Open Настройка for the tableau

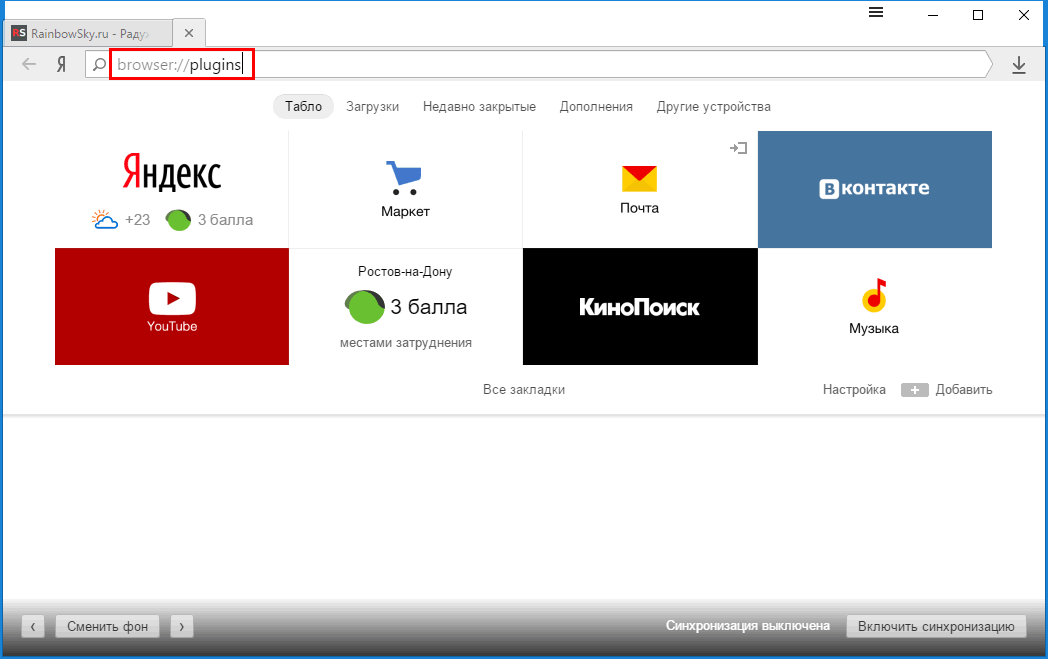[854, 390]
